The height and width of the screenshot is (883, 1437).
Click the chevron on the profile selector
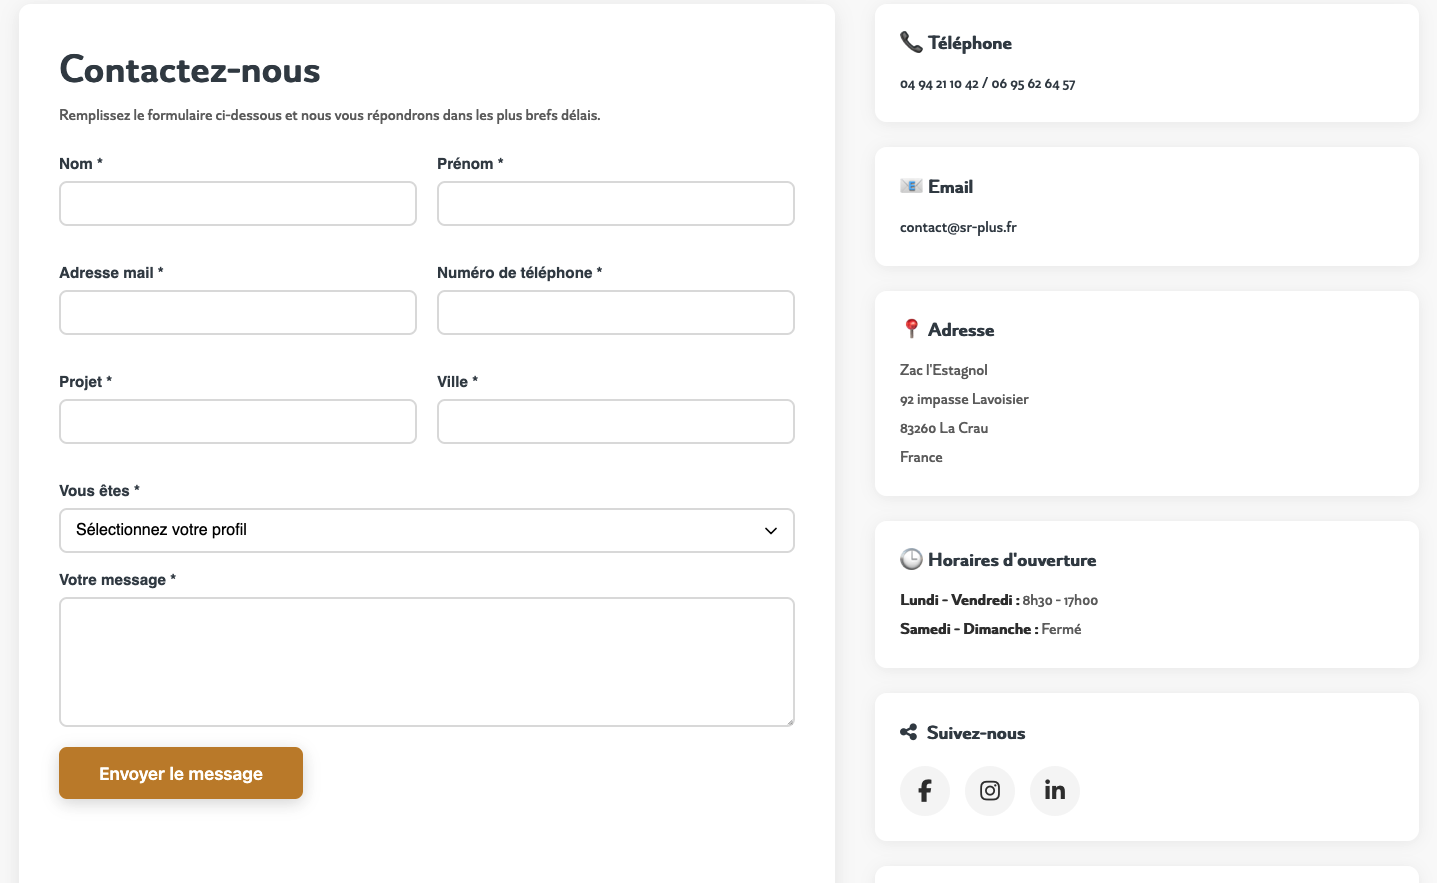point(770,530)
